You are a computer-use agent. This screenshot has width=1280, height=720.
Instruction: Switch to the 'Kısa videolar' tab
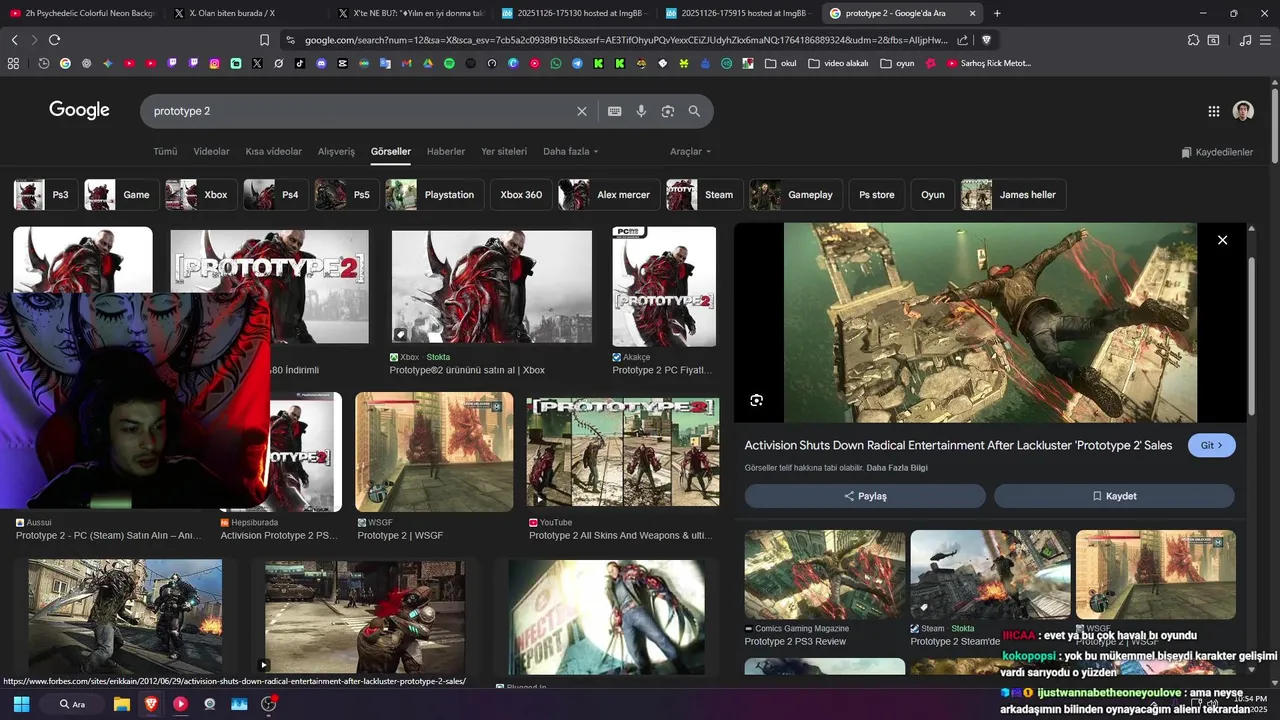(x=273, y=152)
